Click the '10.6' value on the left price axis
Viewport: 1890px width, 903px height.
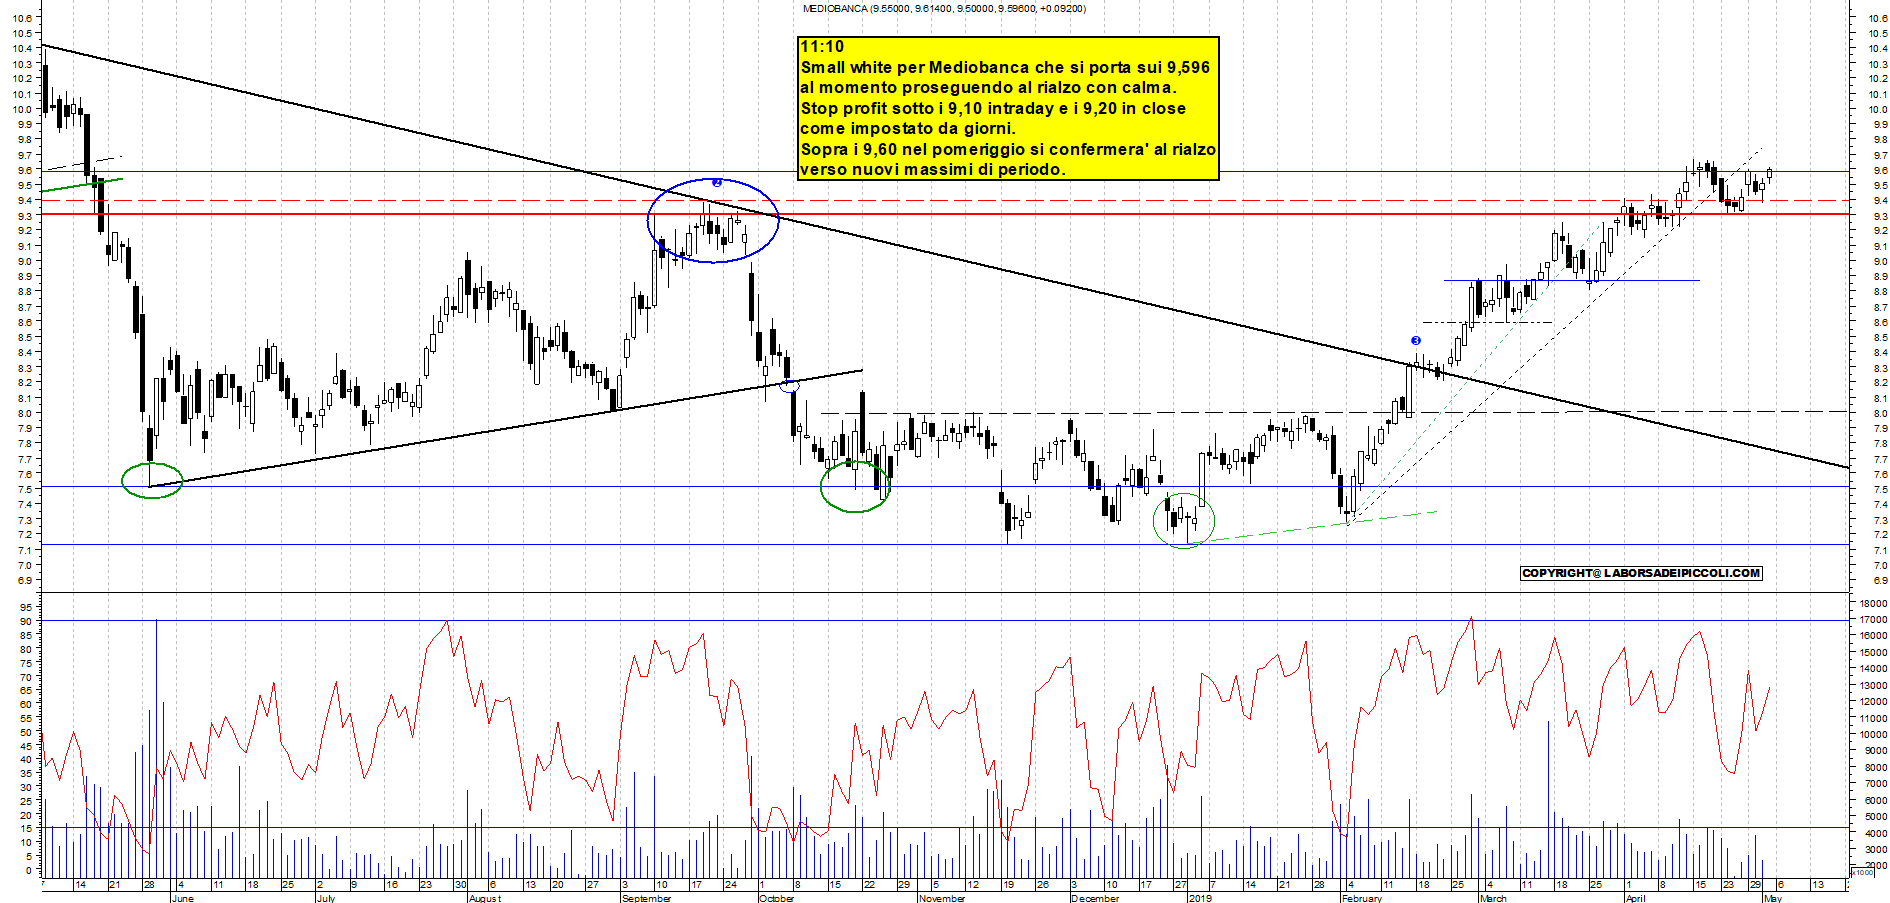click(23, 18)
